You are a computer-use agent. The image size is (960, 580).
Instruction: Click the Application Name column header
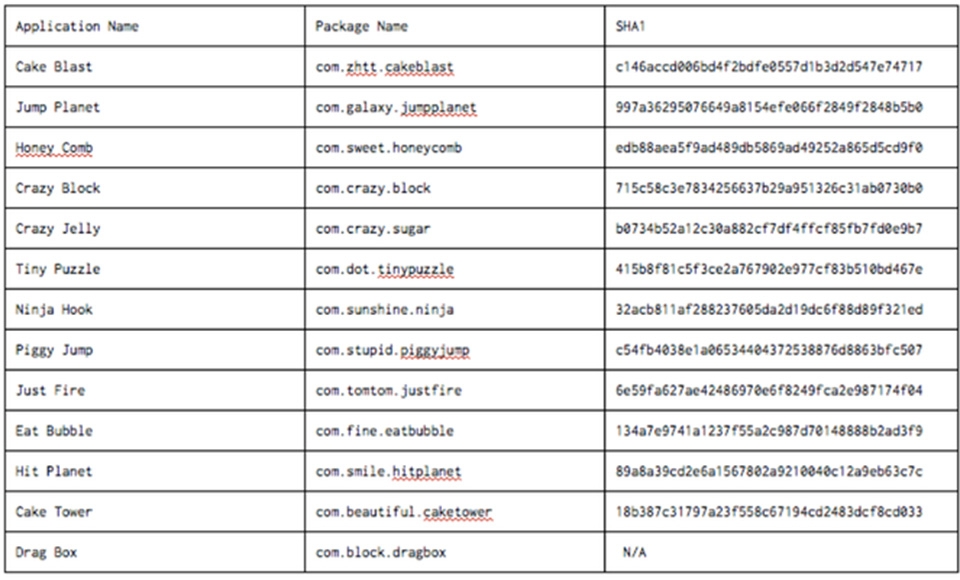tap(155, 26)
